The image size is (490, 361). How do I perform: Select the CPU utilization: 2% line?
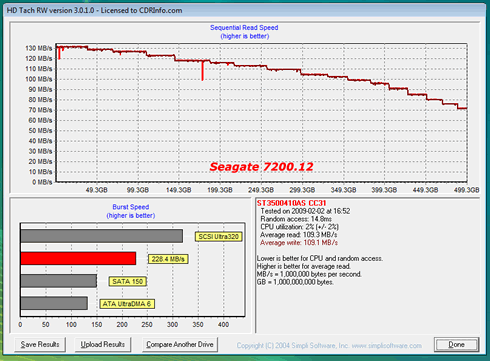point(299,227)
